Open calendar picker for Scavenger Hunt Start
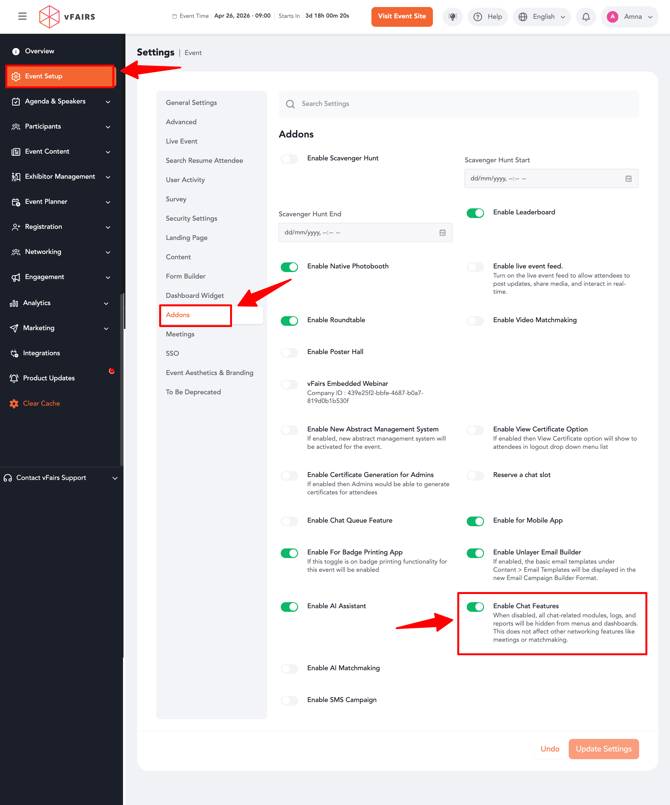 point(628,179)
